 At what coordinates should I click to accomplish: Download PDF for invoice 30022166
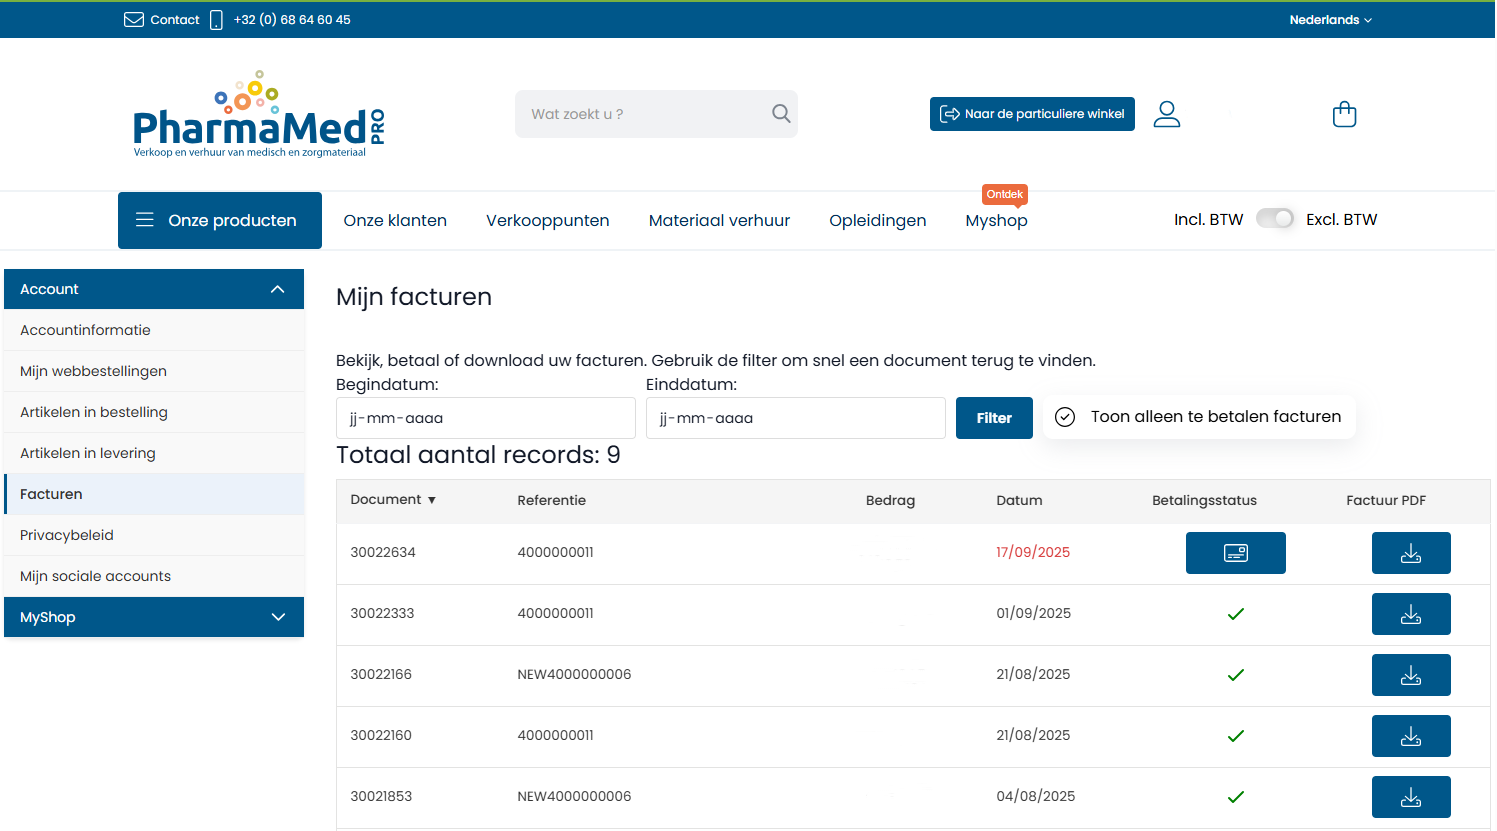(x=1410, y=675)
